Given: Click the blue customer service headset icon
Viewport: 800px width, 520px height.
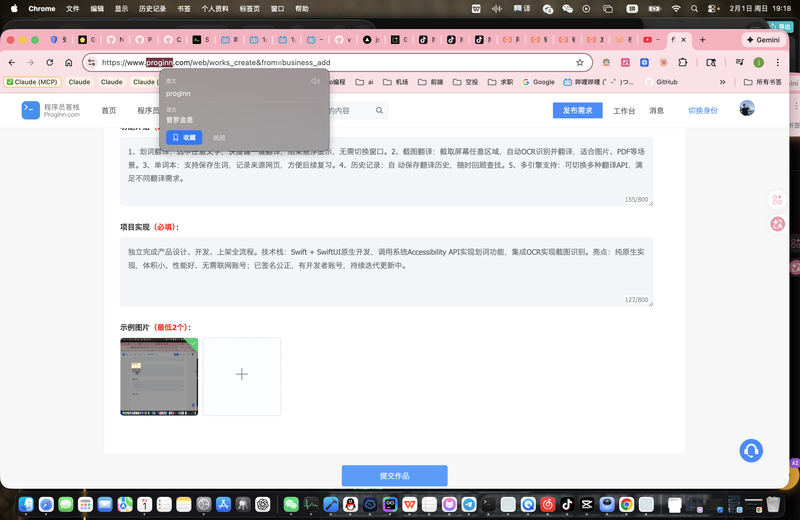Looking at the screenshot, I should [x=751, y=451].
